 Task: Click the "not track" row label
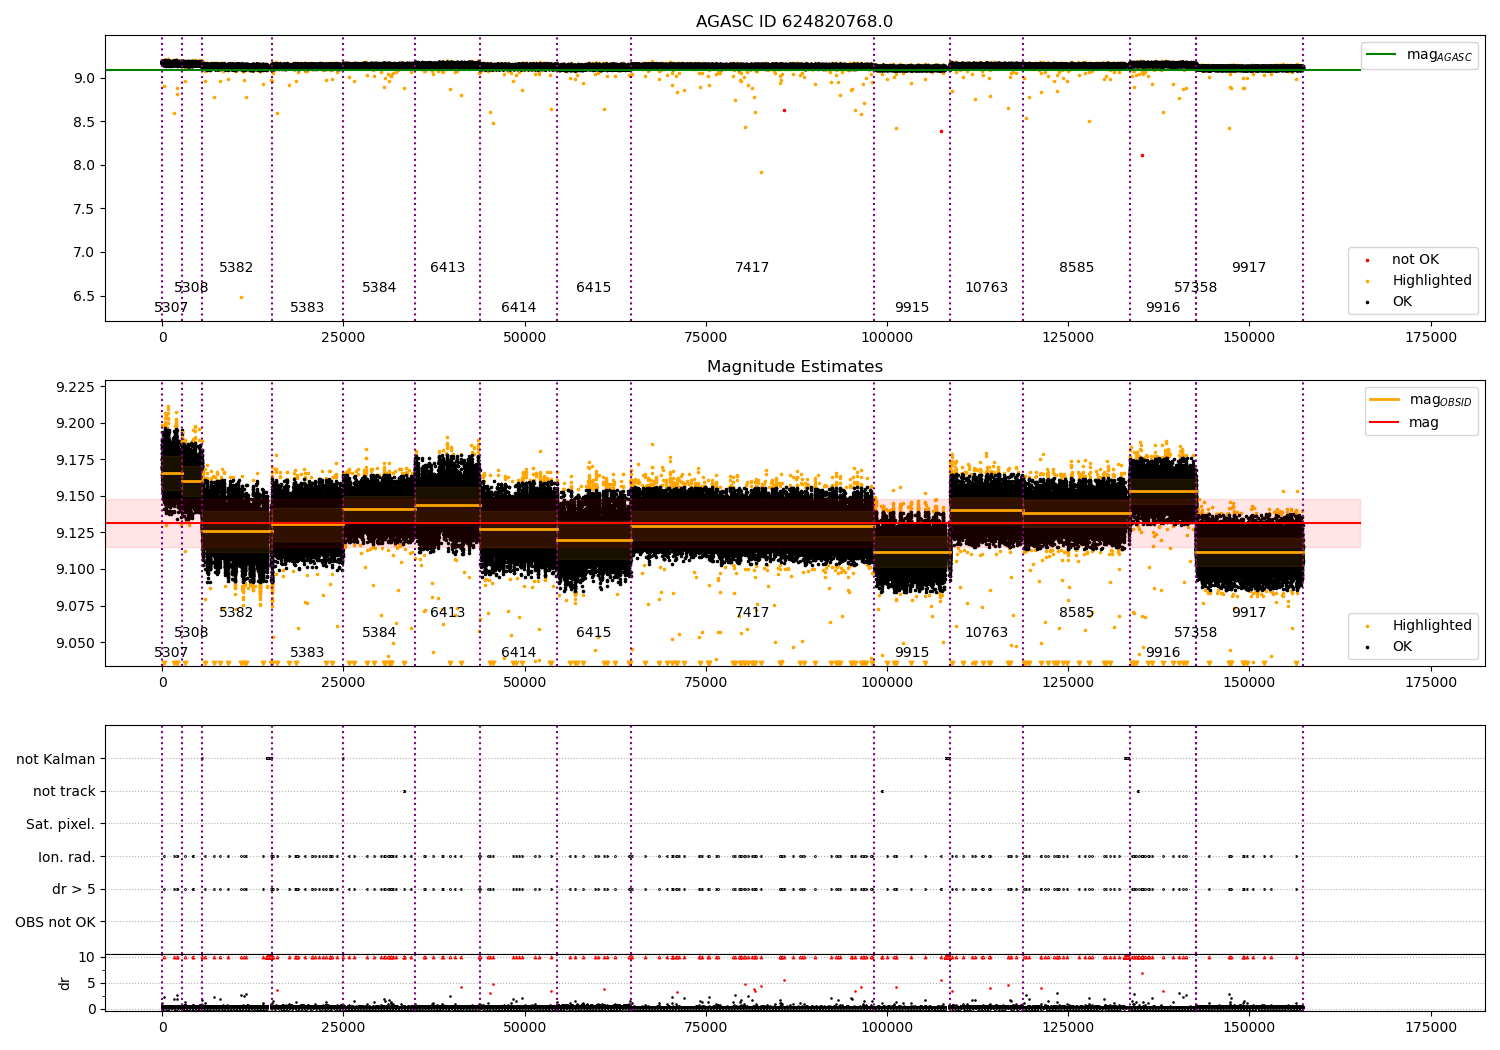click(64, 792)
